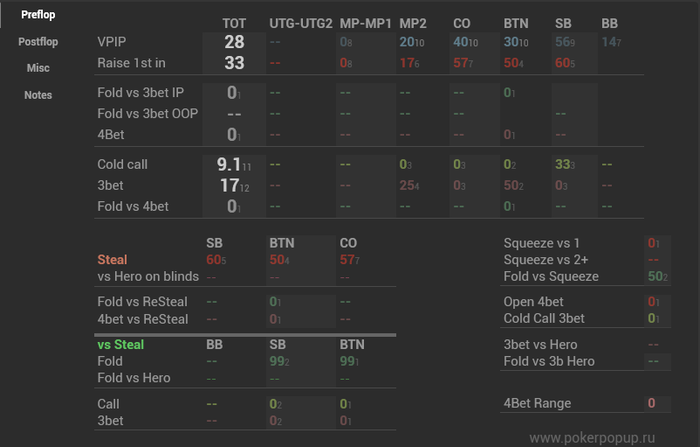This screenshot has width=700, height=447.
Task: Click the Open 4bet value
Action: (x=653, y=301)
